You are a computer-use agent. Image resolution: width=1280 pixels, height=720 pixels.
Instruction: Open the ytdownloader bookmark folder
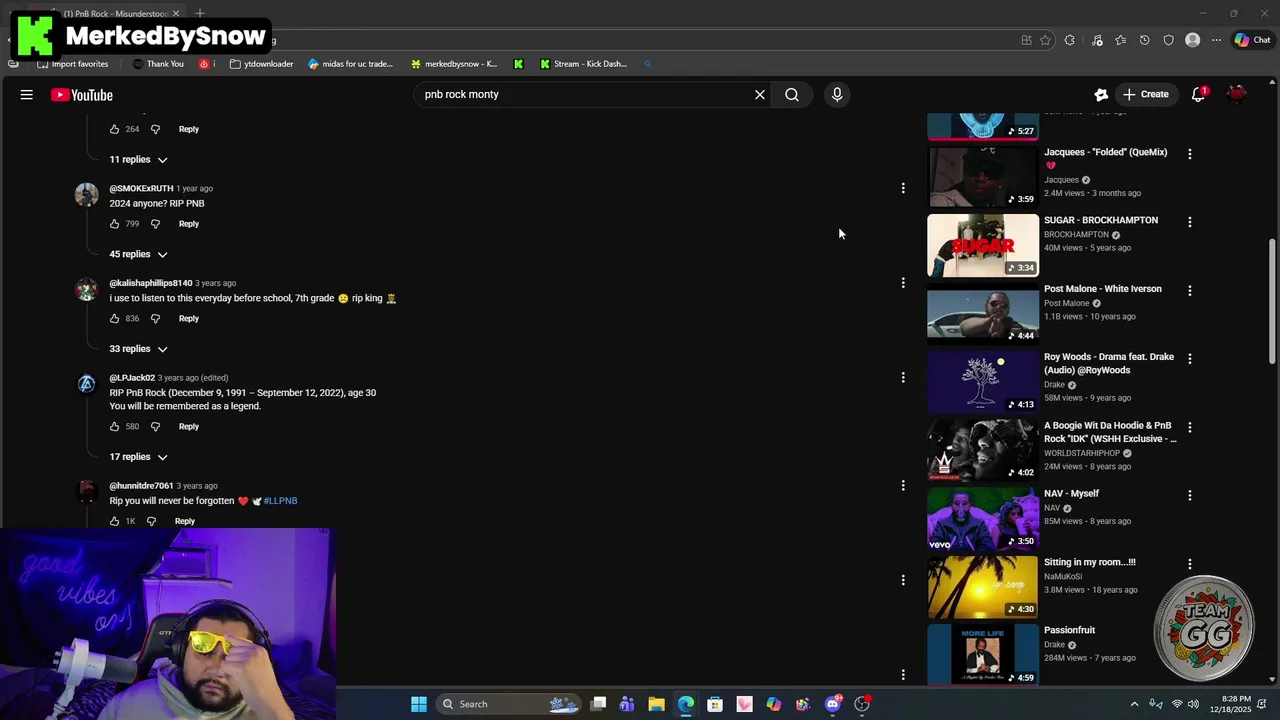(x=261, y=64)
